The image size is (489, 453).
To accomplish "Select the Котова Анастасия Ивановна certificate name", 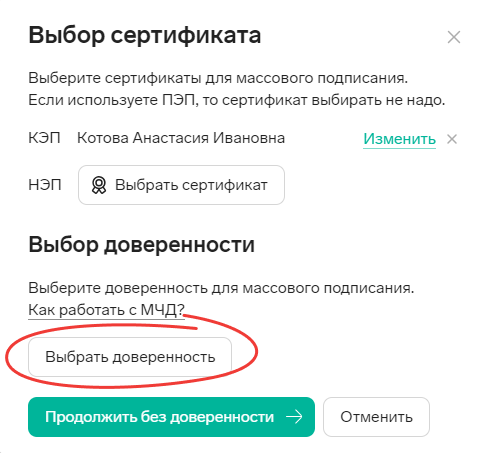I will (x=181, y=138).
